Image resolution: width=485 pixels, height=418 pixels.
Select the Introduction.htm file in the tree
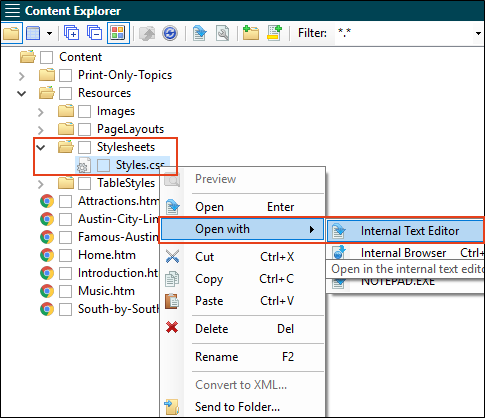[118, 273]
